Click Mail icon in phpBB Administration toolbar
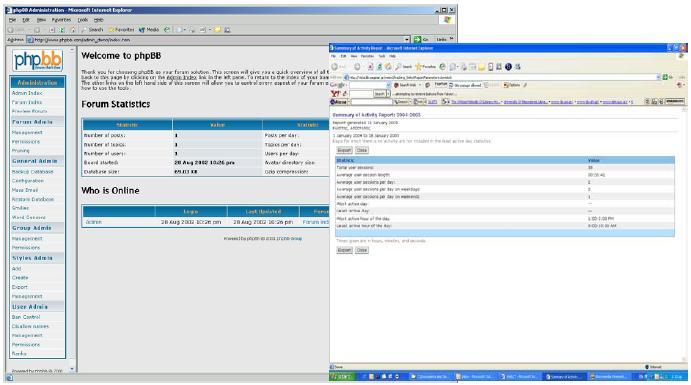The image size is (691, 385). click(180, 30)
